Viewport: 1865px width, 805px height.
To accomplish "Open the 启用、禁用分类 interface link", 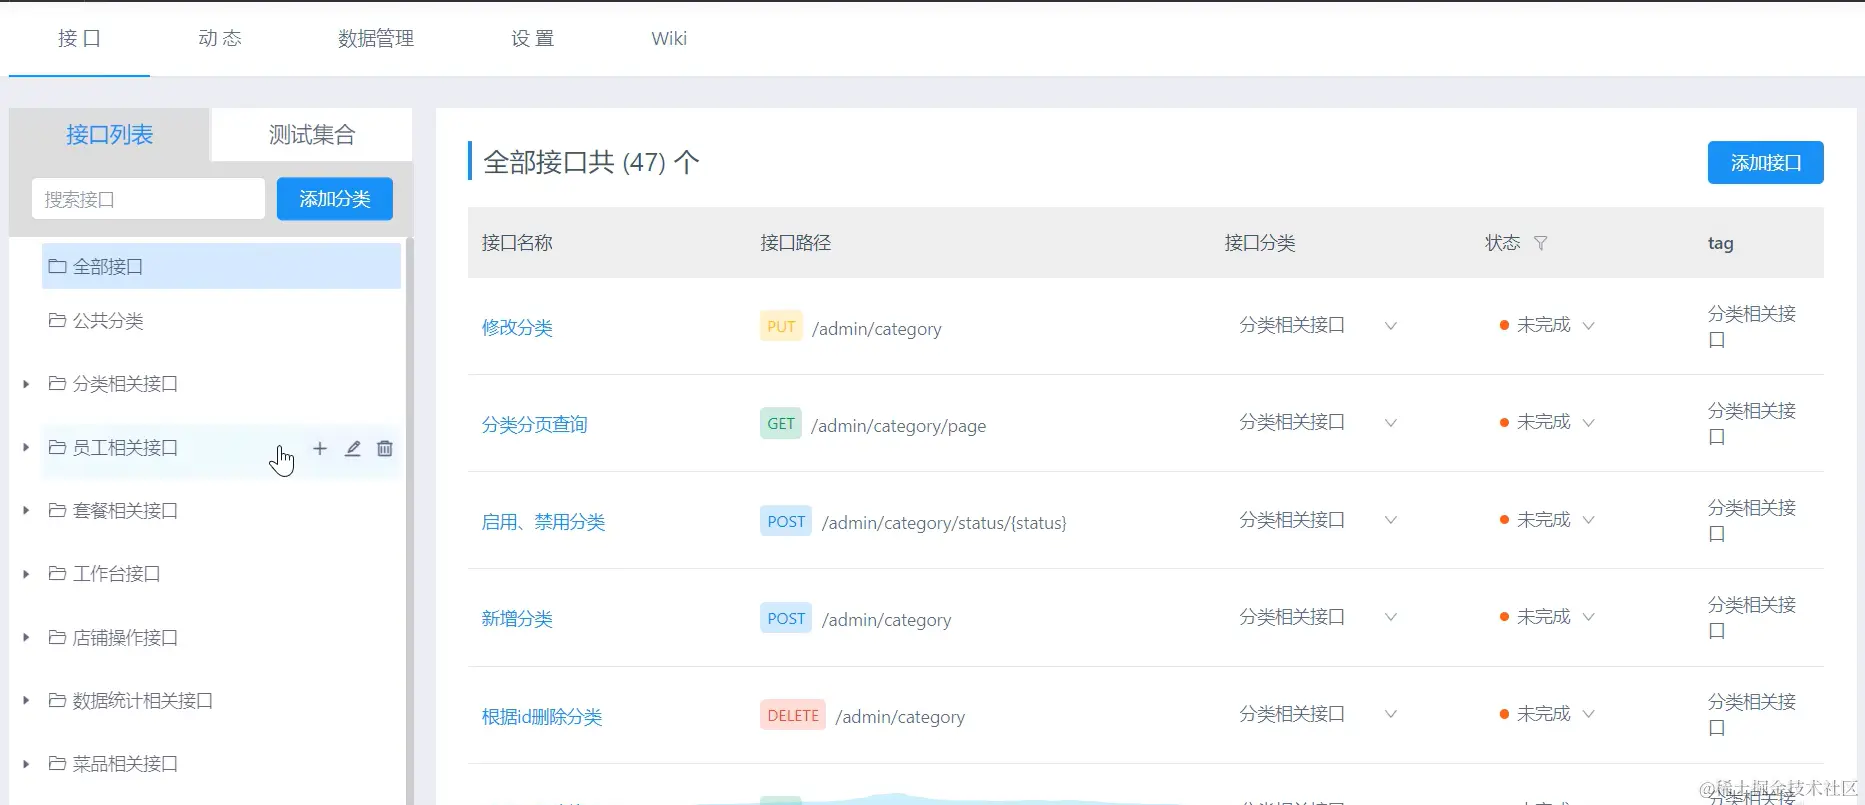I will click(543, 522).
